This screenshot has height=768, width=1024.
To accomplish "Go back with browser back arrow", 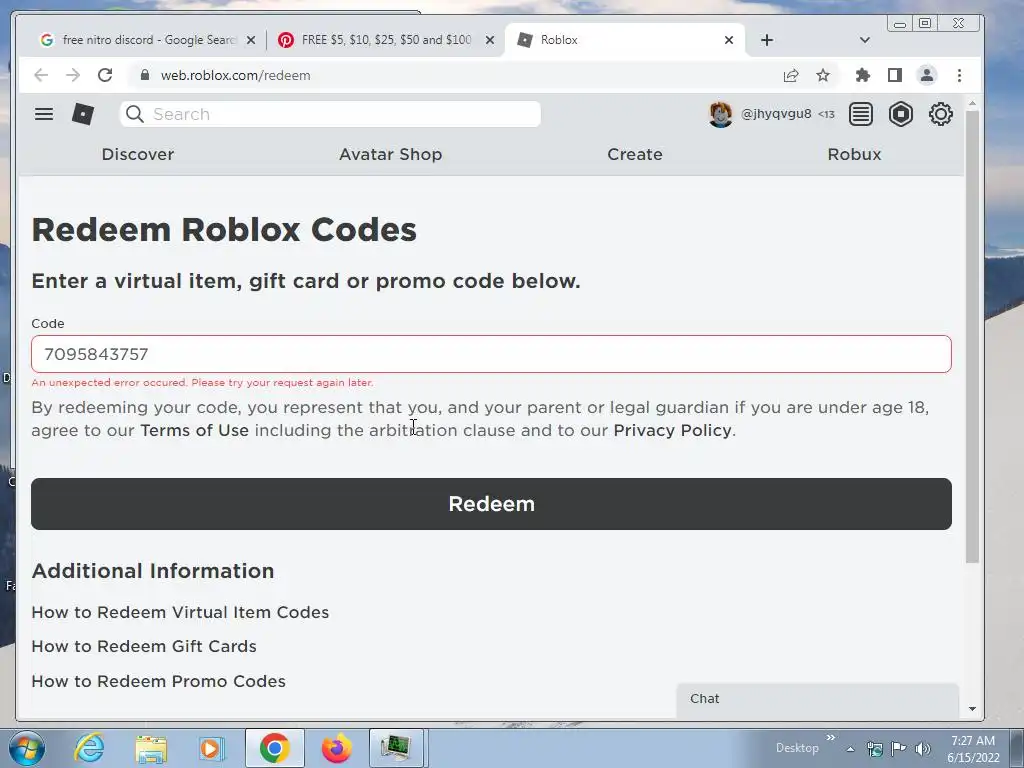I will click(x=41, y=75).
